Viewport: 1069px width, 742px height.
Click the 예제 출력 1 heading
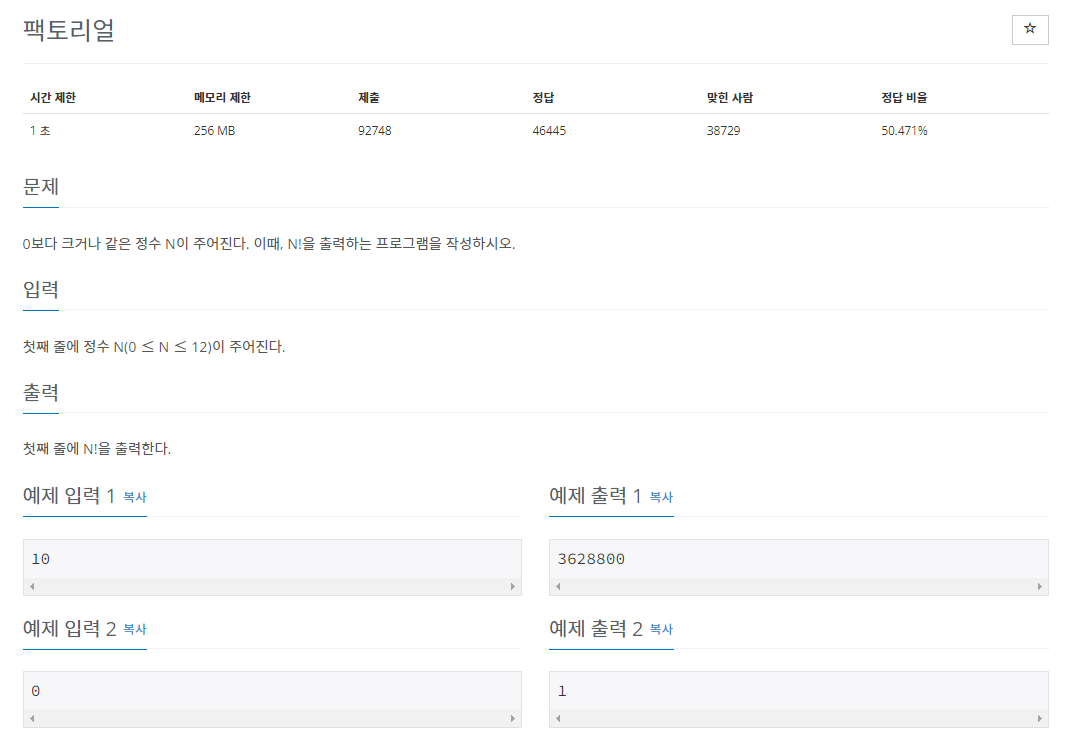pyautogui.click(x=595, y=496)
